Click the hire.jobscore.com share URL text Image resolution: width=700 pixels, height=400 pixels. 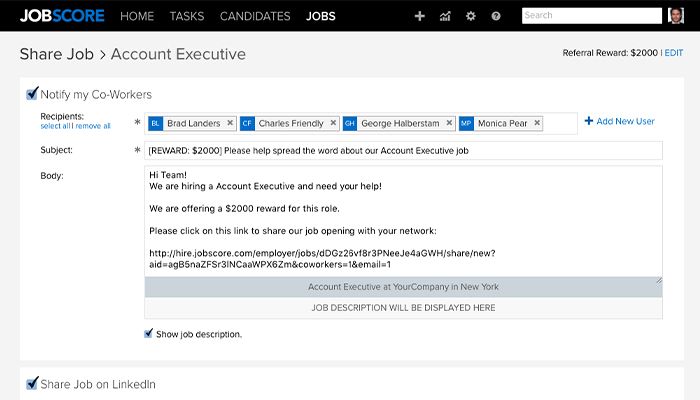coord(322,258)
